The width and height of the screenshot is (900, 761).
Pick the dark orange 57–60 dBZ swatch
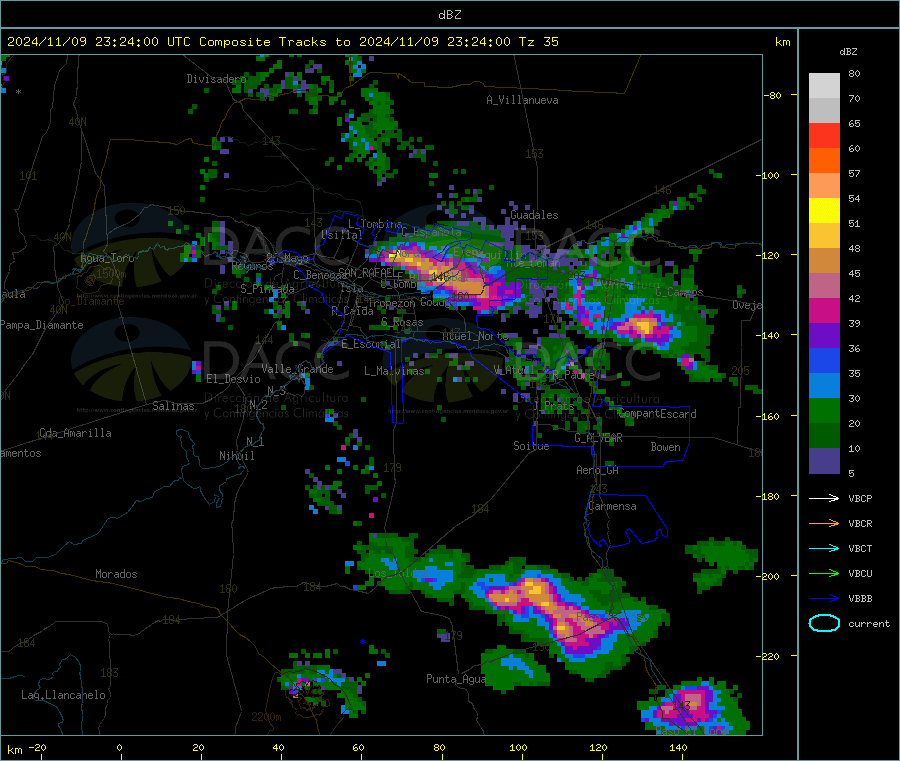tap(824, 161)
